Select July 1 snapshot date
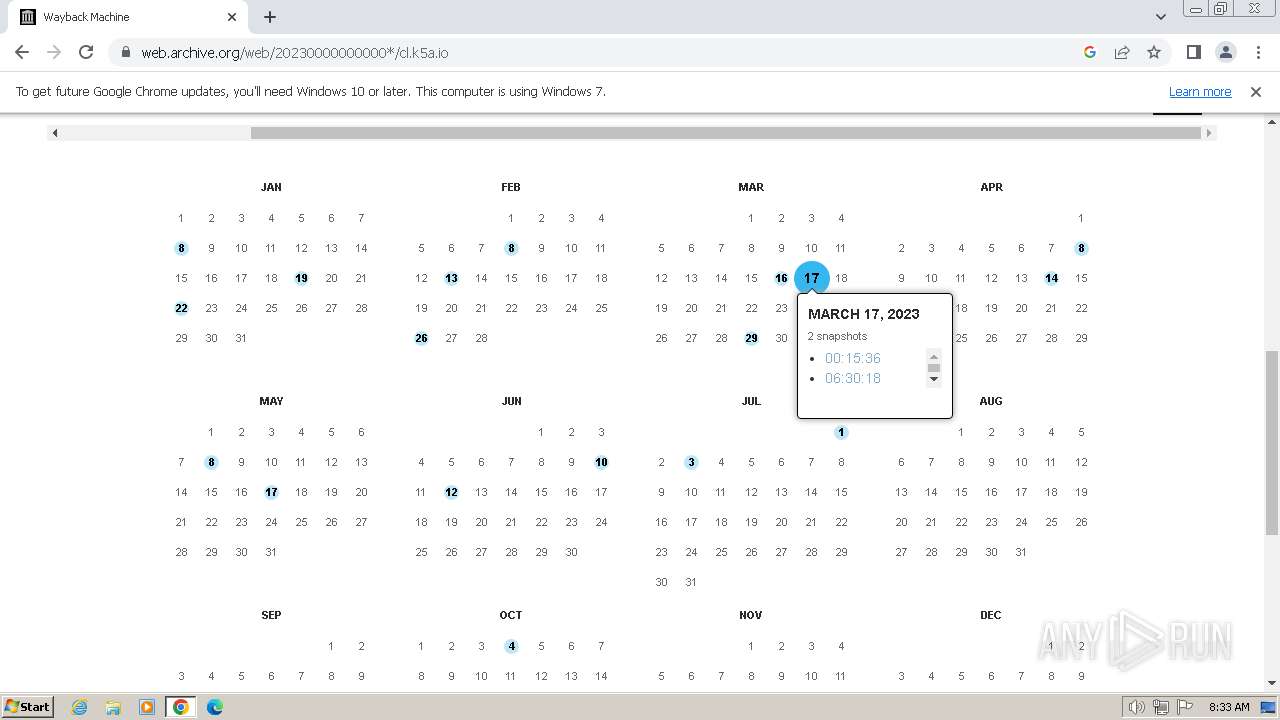The height and width of the screenshot is (720, 1280). [x=841, y=432]
